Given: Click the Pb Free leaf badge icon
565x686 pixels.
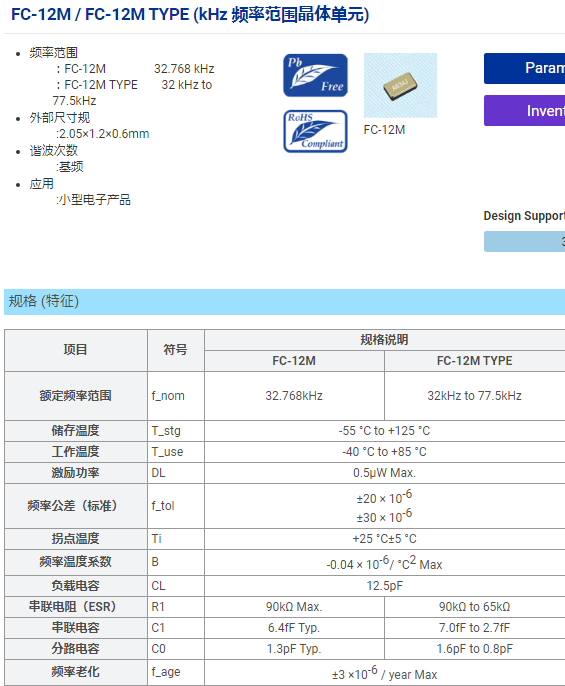Looking at the screenshot, I should click(315, 75).
